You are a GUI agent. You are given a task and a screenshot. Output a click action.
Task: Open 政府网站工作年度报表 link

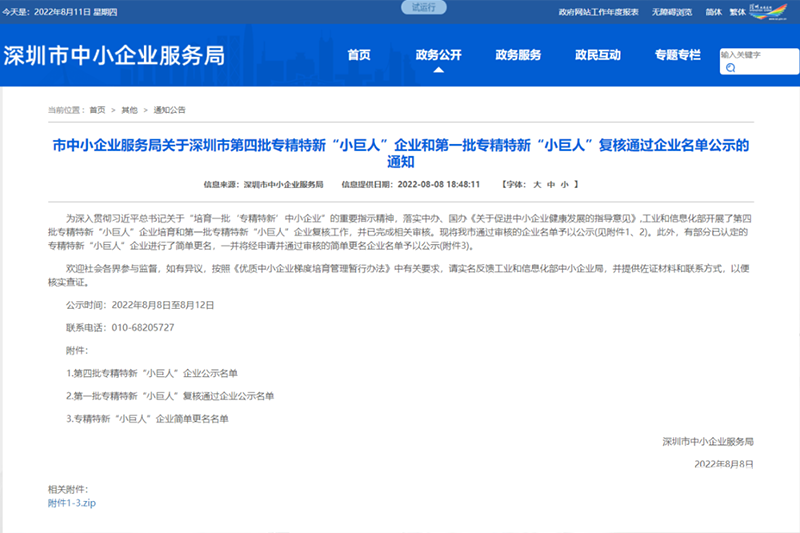(x=599, y=12)
